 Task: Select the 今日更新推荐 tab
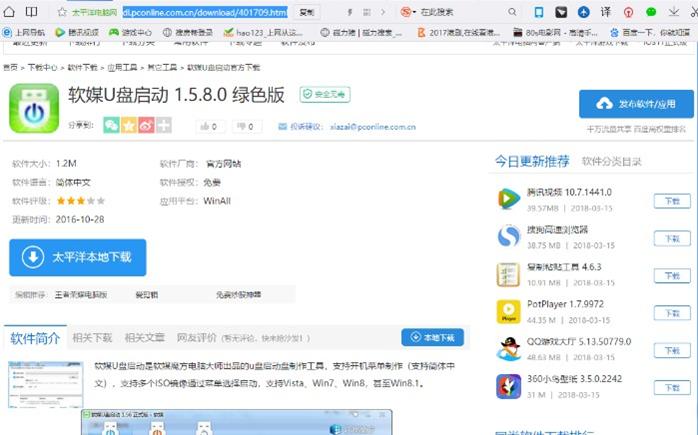click(x=532, y=161)
